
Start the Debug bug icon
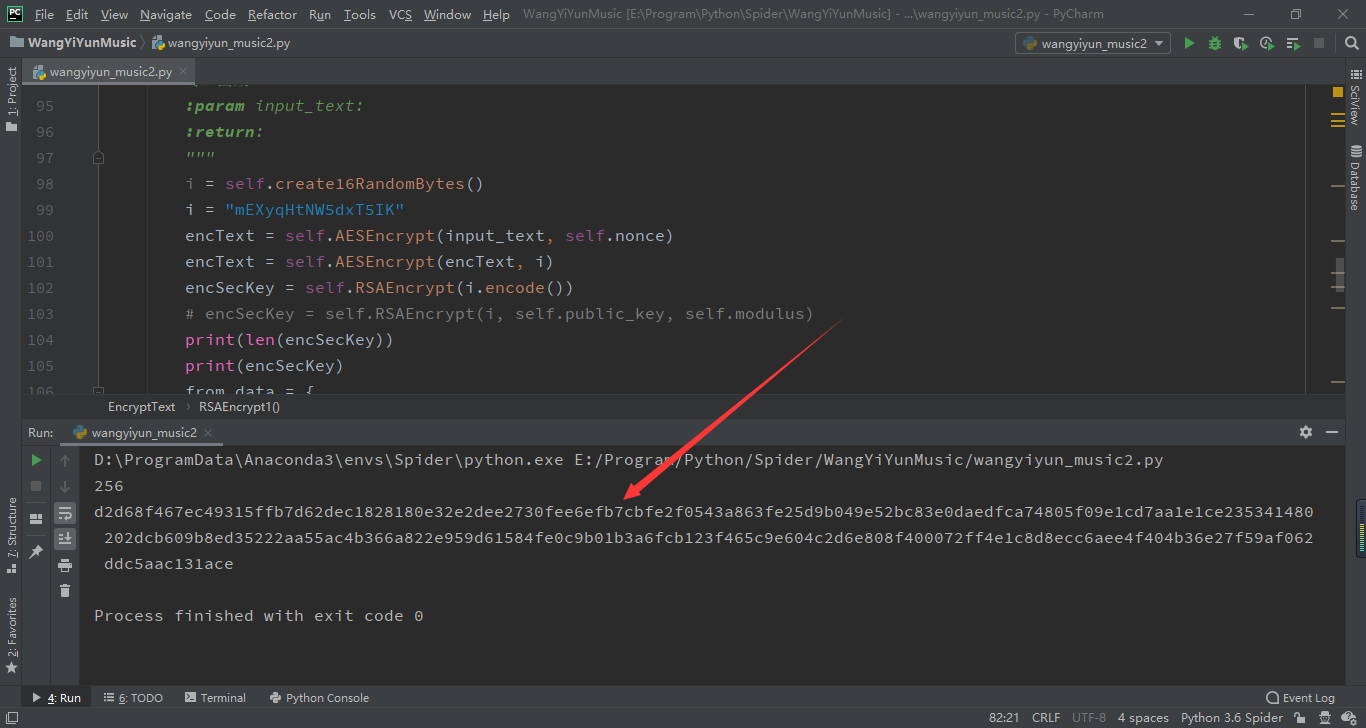pos(1215,43)
